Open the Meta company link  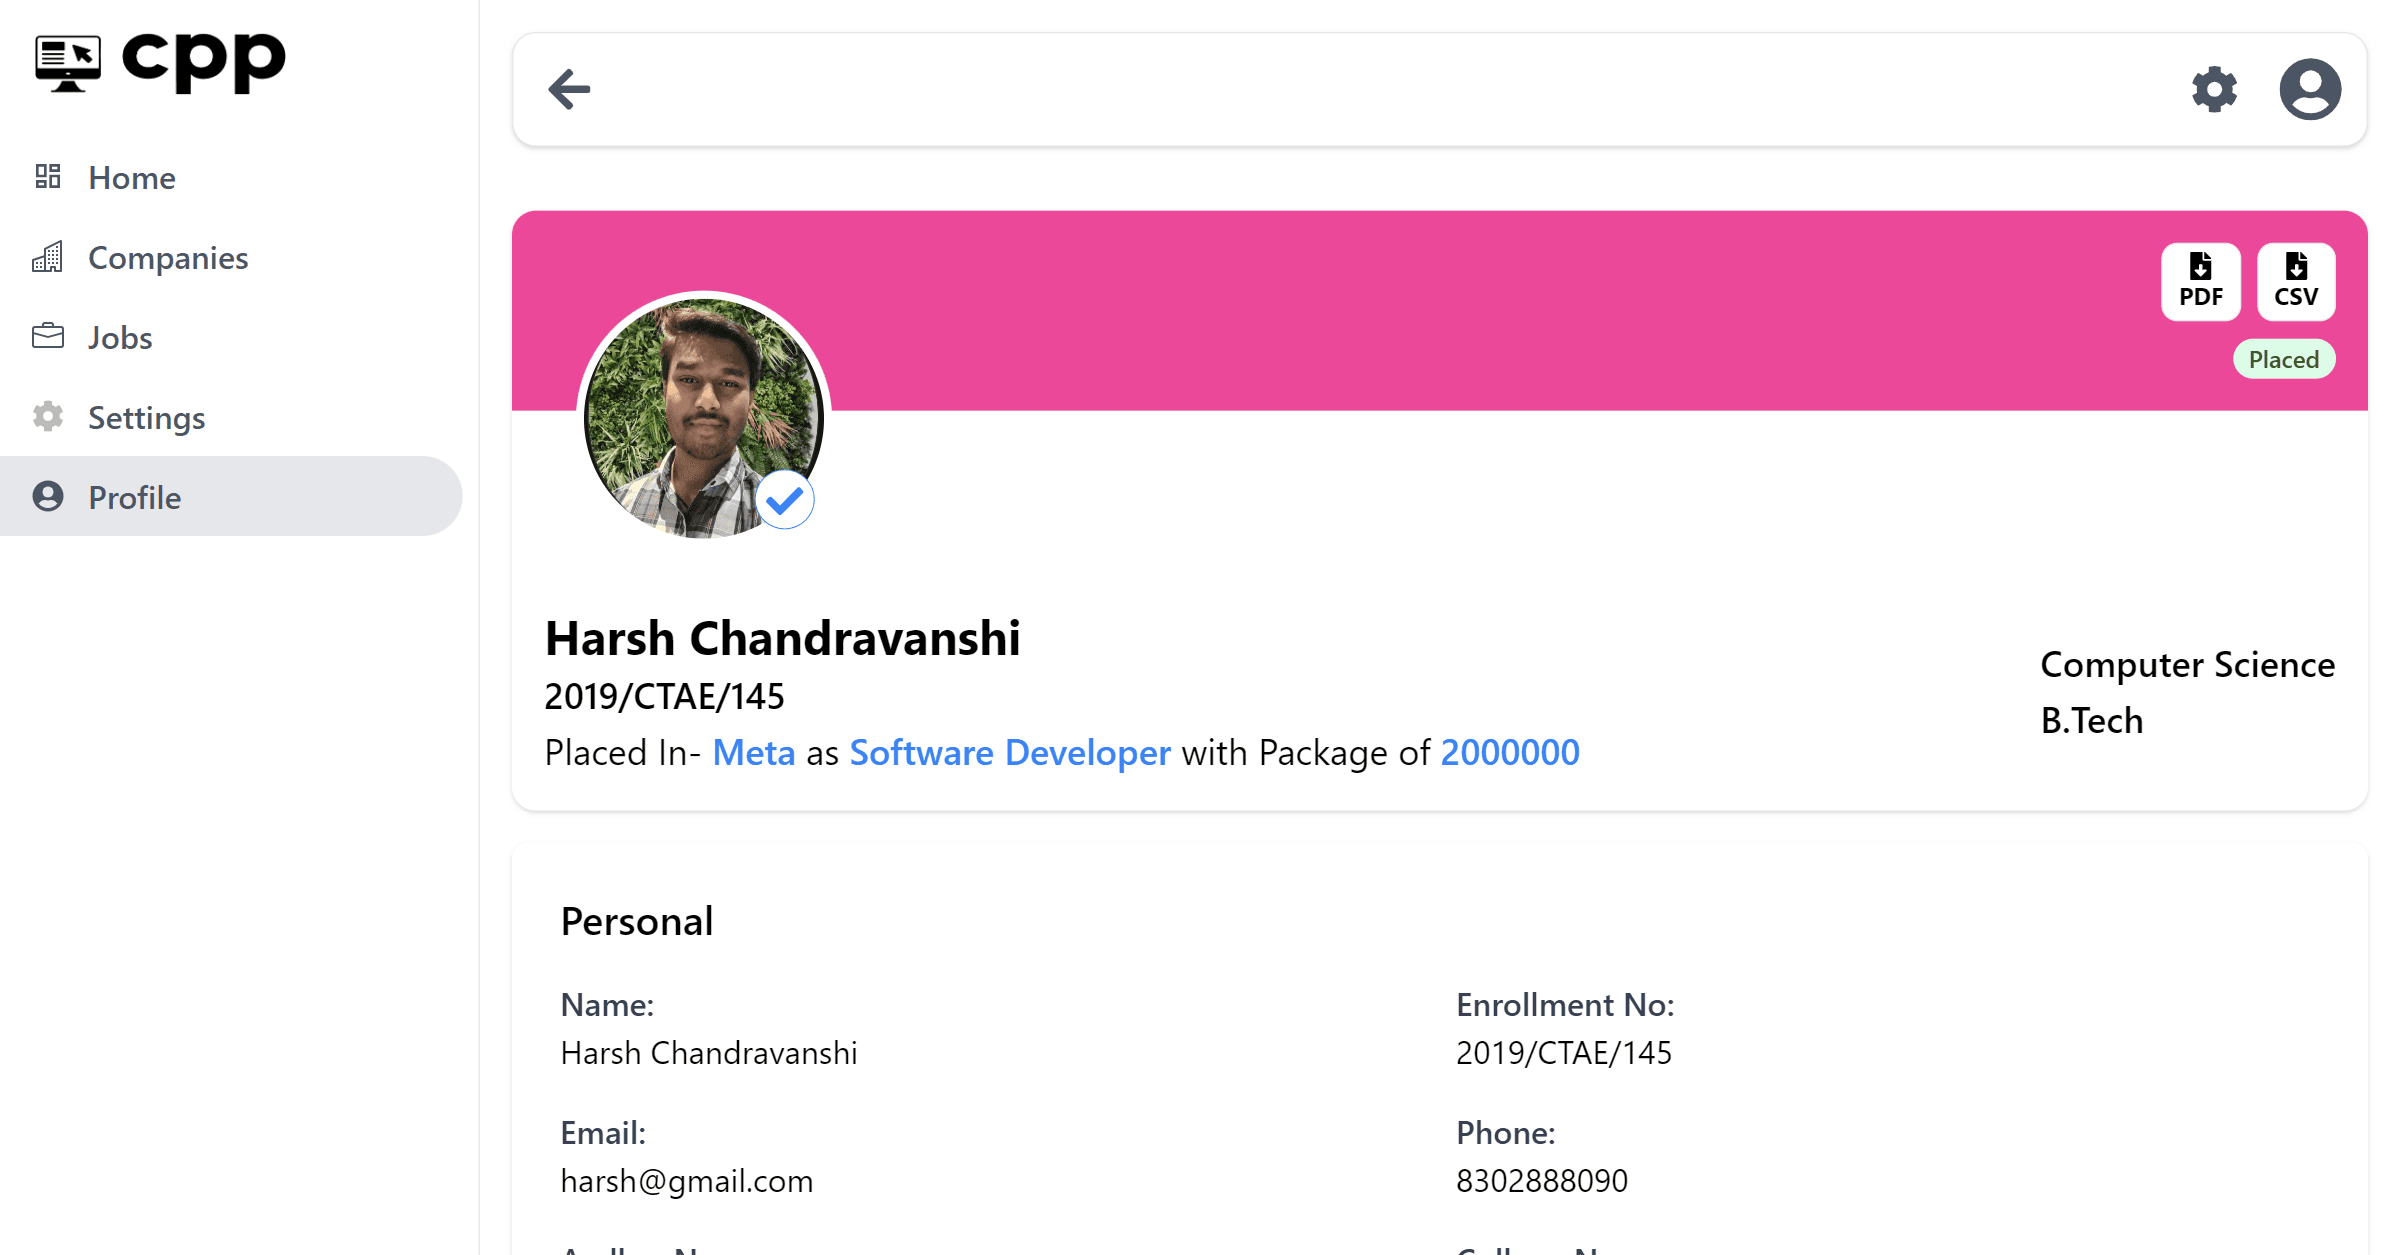pyautogui.click(x=754, y=753)
